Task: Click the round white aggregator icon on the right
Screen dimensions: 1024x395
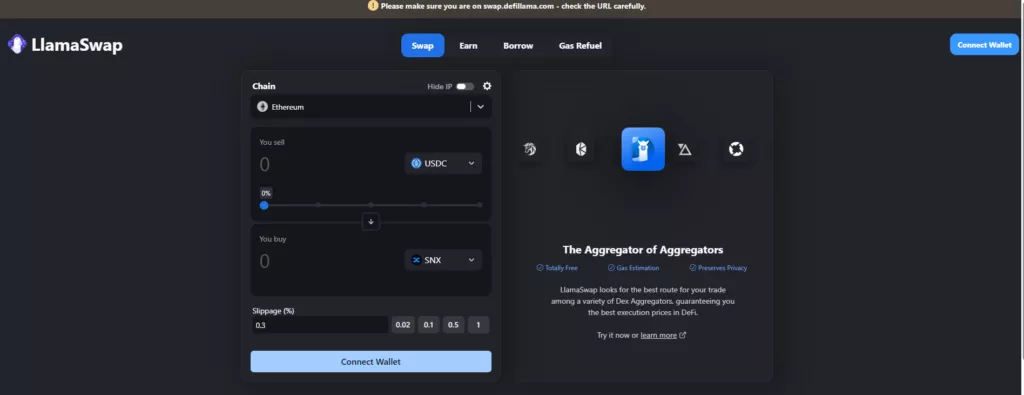Action: pos(736,150)
